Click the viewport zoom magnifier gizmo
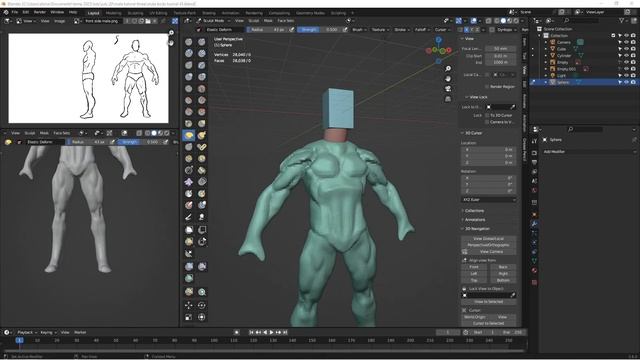 point(448,69)
